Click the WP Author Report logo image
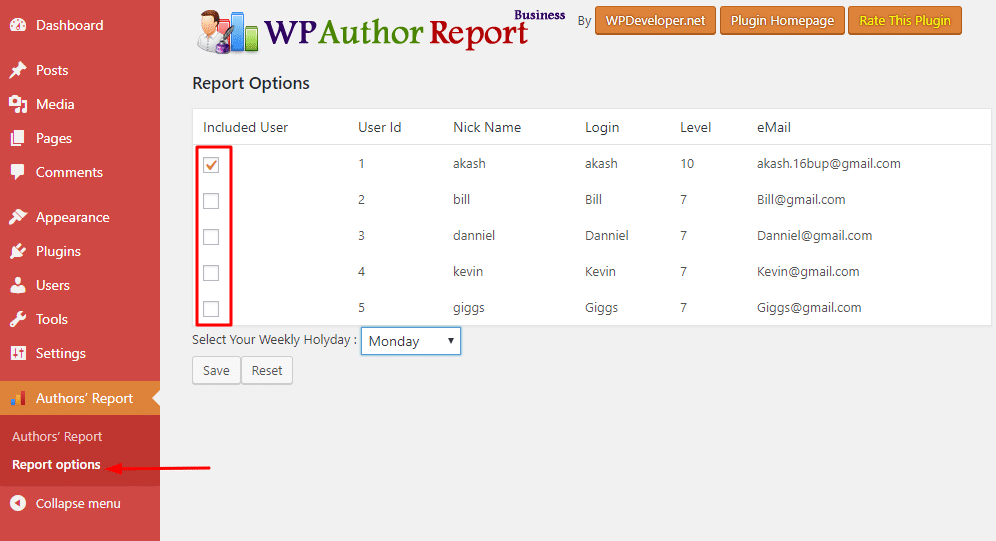 [380, 30]
